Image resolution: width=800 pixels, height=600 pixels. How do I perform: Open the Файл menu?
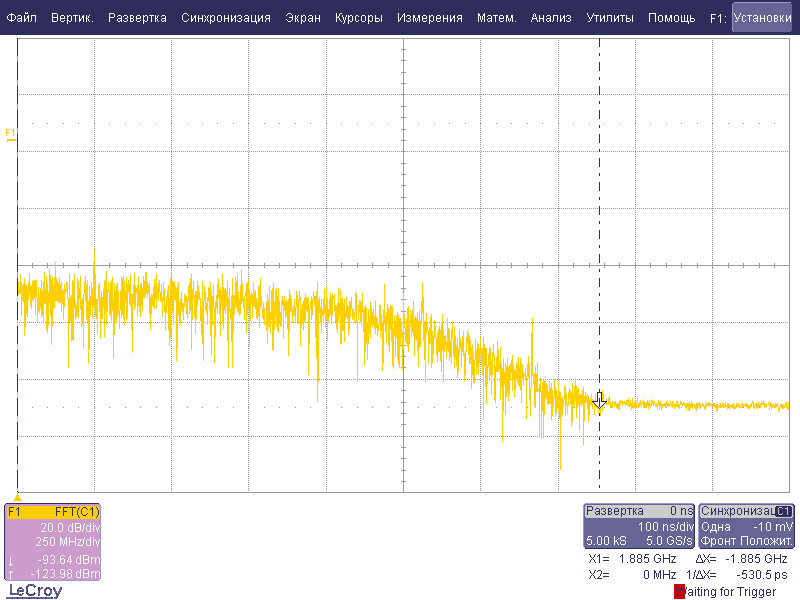pos(21,18)
